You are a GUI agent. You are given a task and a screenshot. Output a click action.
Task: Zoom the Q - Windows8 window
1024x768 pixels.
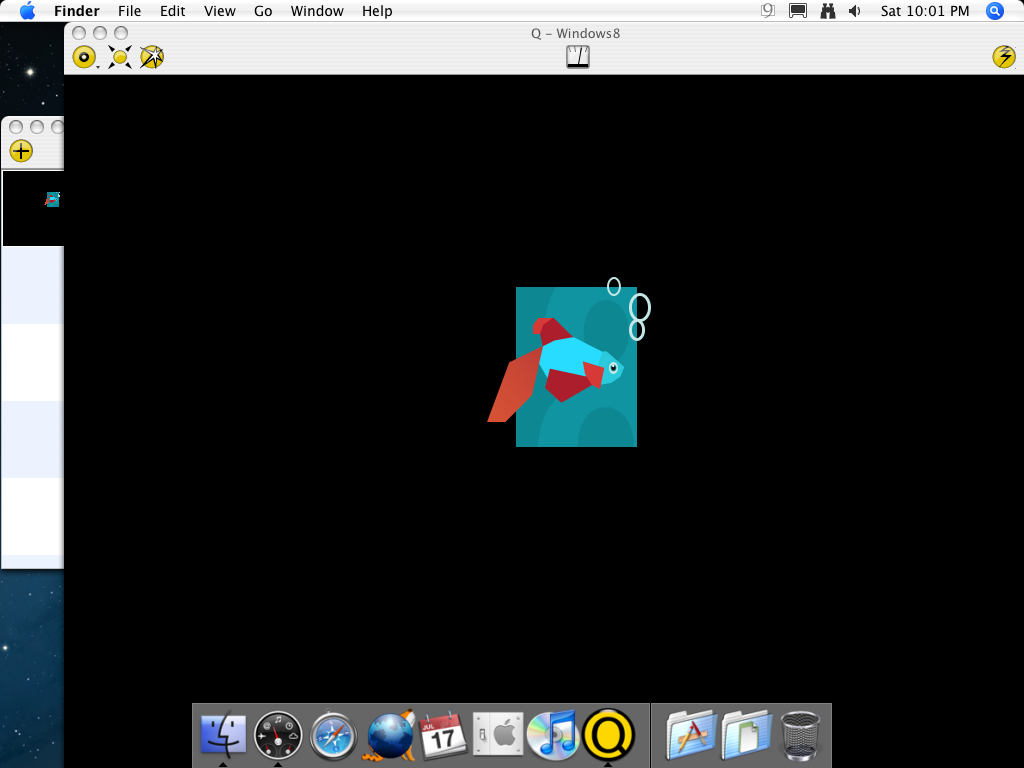(121, 33)
